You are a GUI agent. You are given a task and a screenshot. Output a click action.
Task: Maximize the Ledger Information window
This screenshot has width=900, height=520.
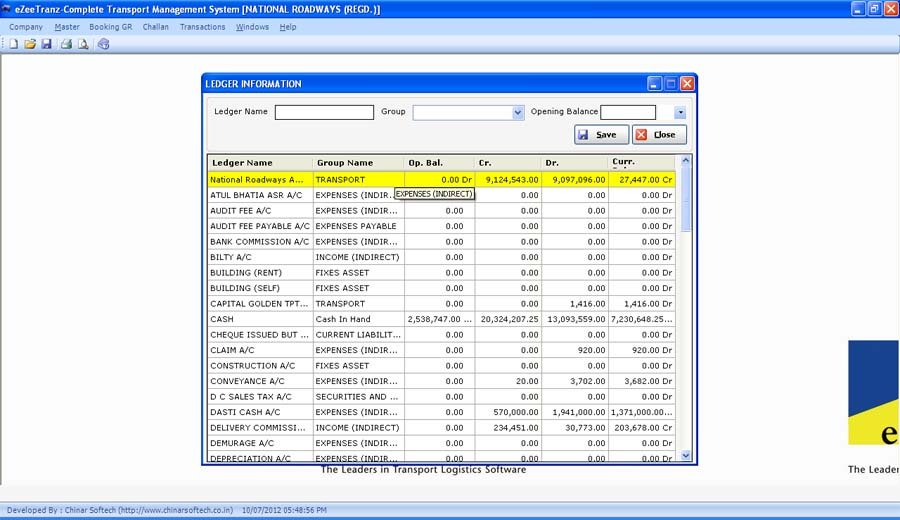click(671, 84)
